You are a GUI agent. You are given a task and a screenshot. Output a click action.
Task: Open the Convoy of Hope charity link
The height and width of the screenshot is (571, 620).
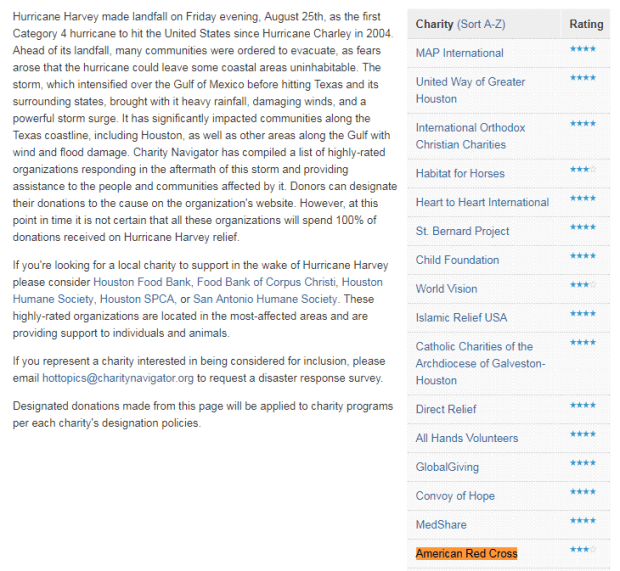pyautogui.click(x=456, y=496)
